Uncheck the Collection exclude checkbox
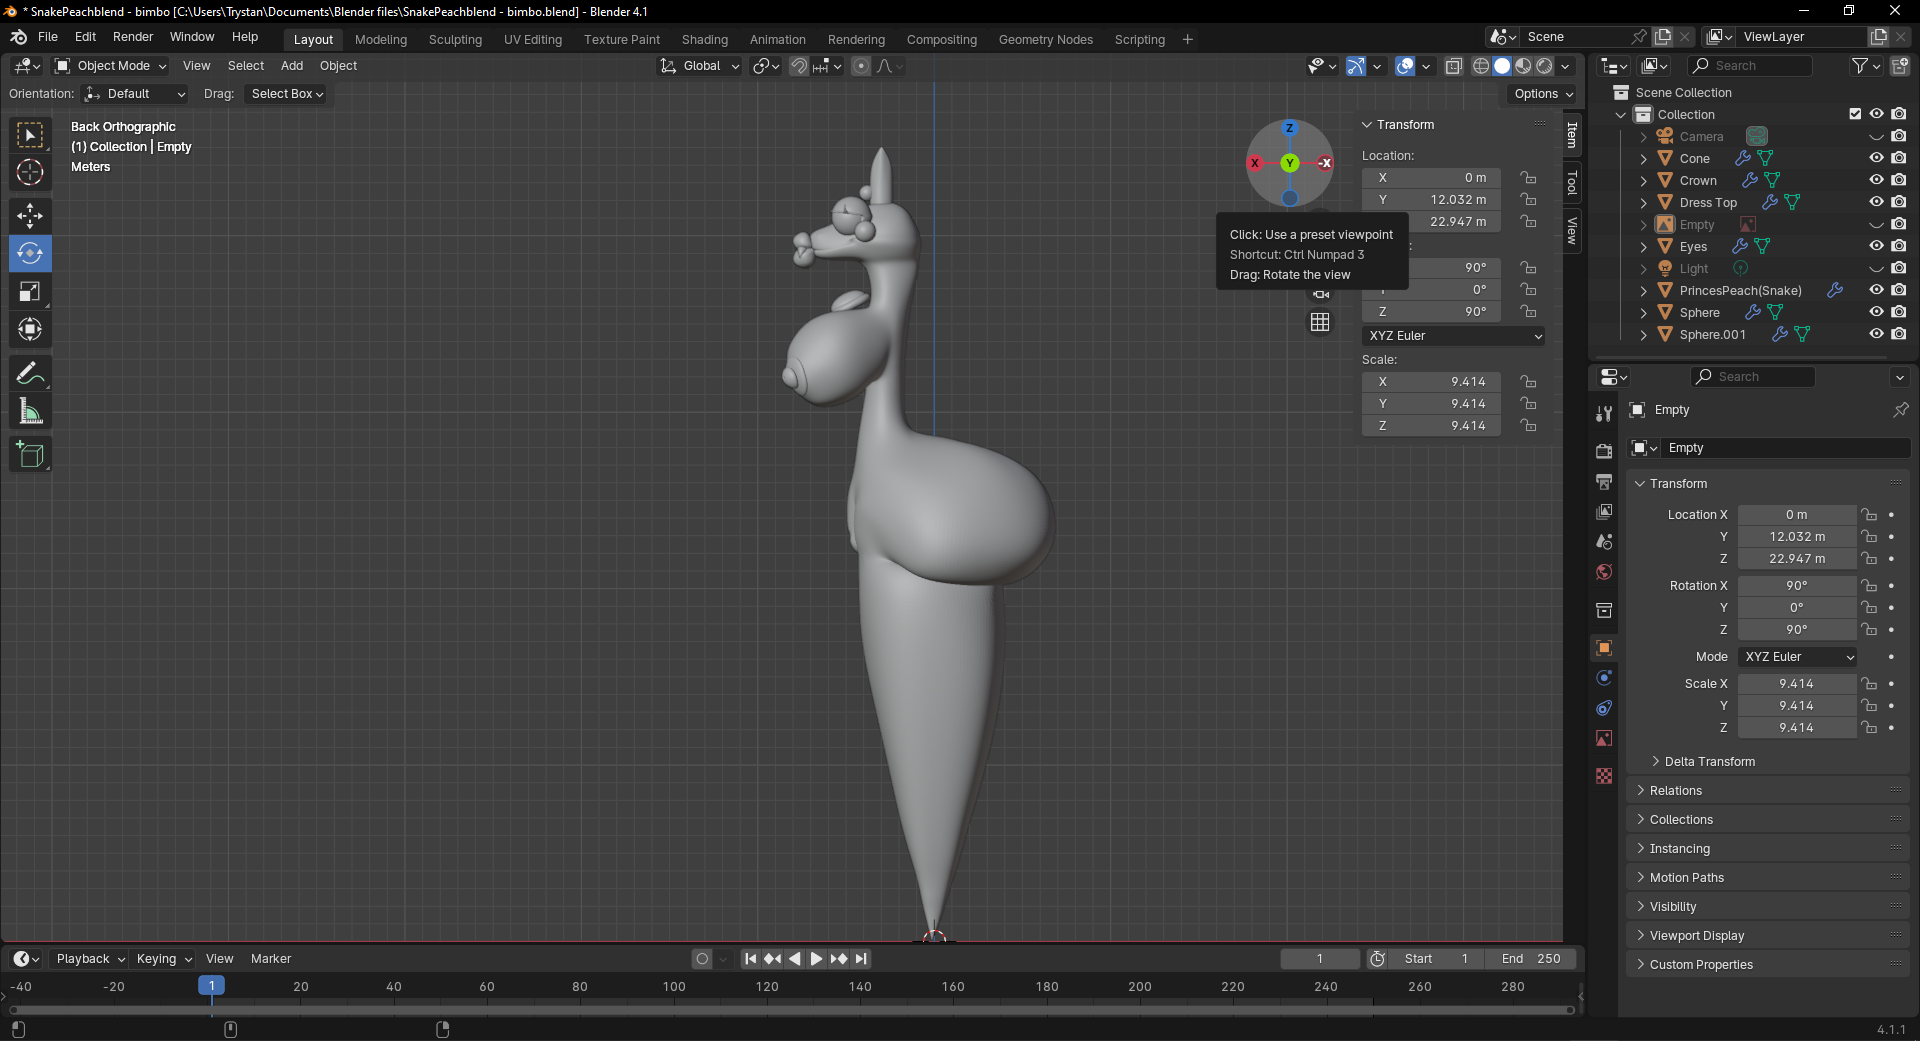This screenshot has height=1041, width=1920. (1855, 114)
